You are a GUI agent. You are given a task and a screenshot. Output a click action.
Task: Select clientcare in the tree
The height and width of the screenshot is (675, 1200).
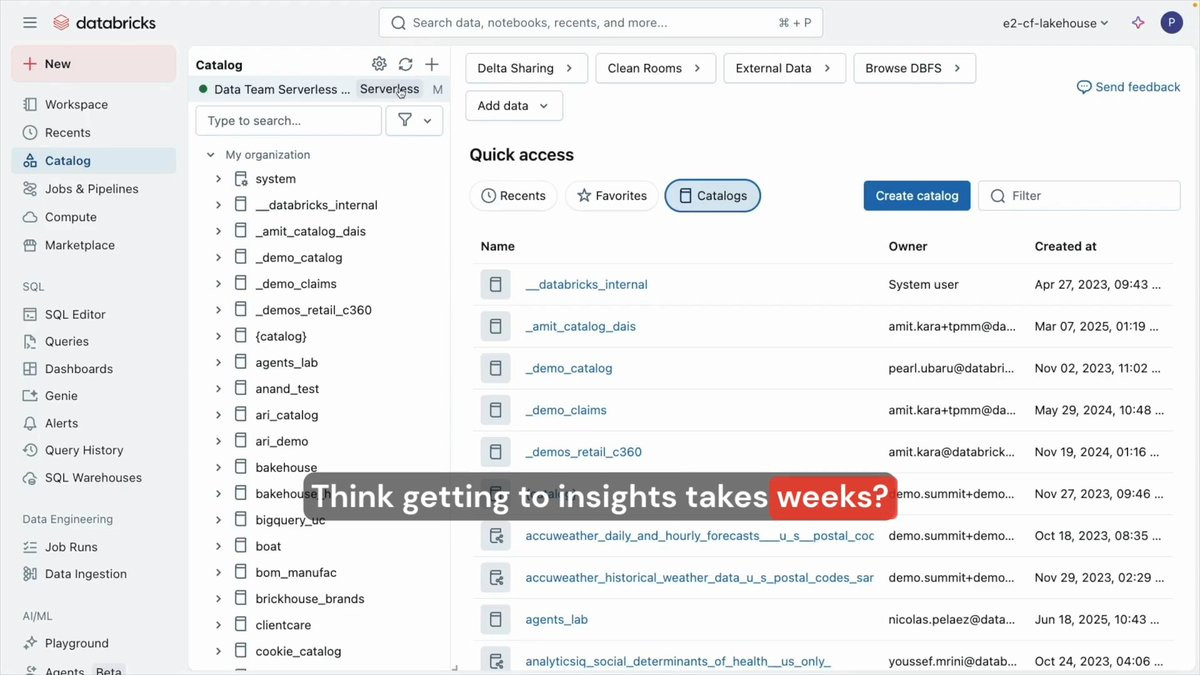point(283,625)
